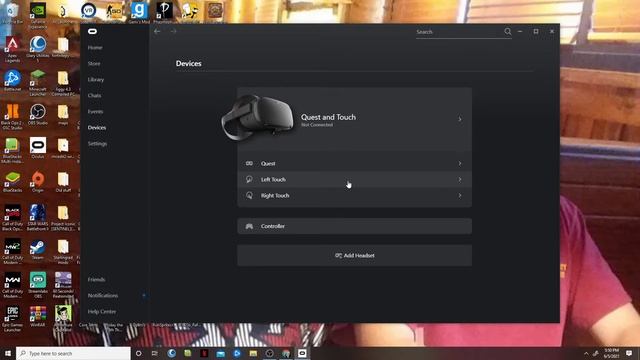This screenshot has width=640, height=360.
Task: Open Steam desktop shortcut
Action: 38,249
